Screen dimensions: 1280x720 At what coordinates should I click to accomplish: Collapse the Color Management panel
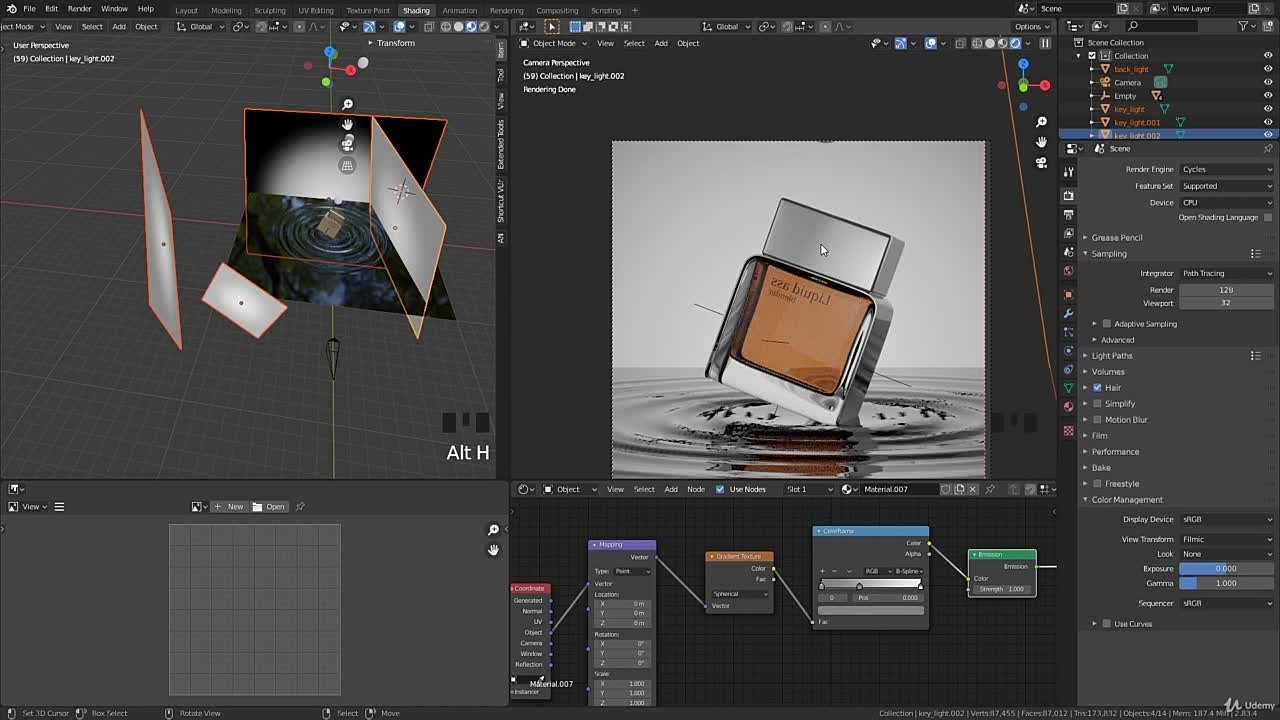tap(1127, 499)
